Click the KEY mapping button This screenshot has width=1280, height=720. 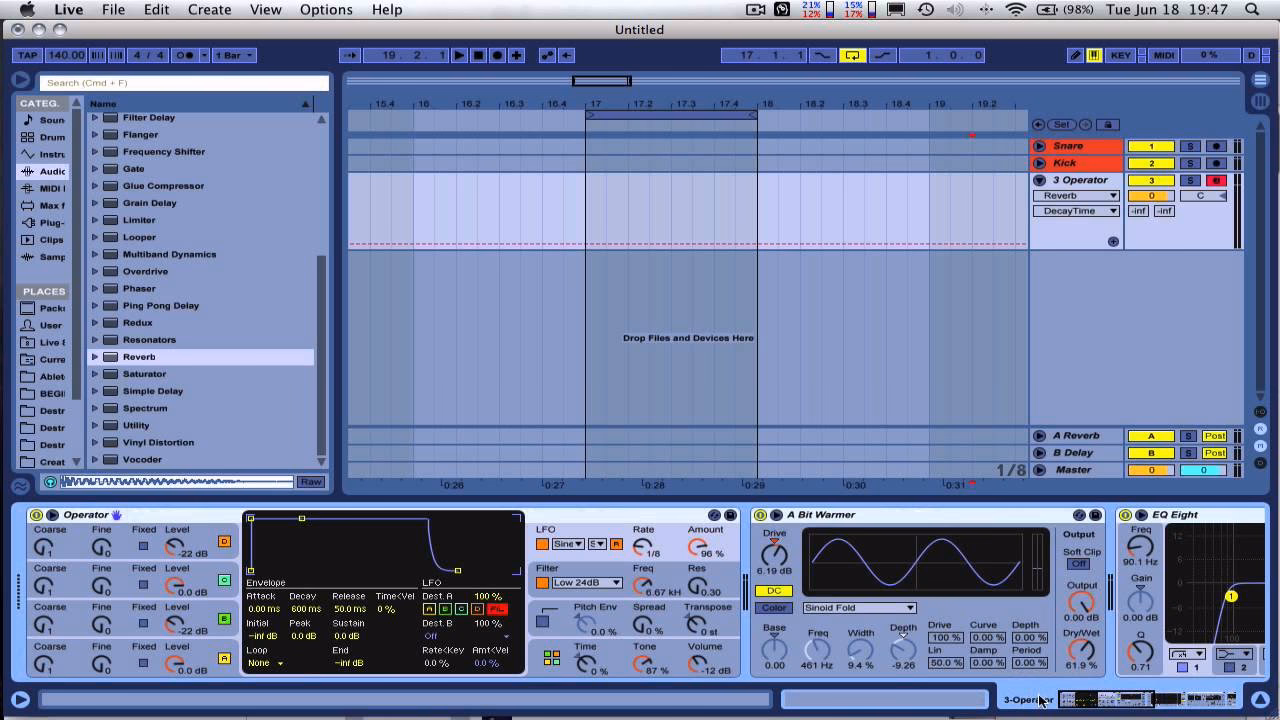pyautogui.click(x=1120, y=57)
